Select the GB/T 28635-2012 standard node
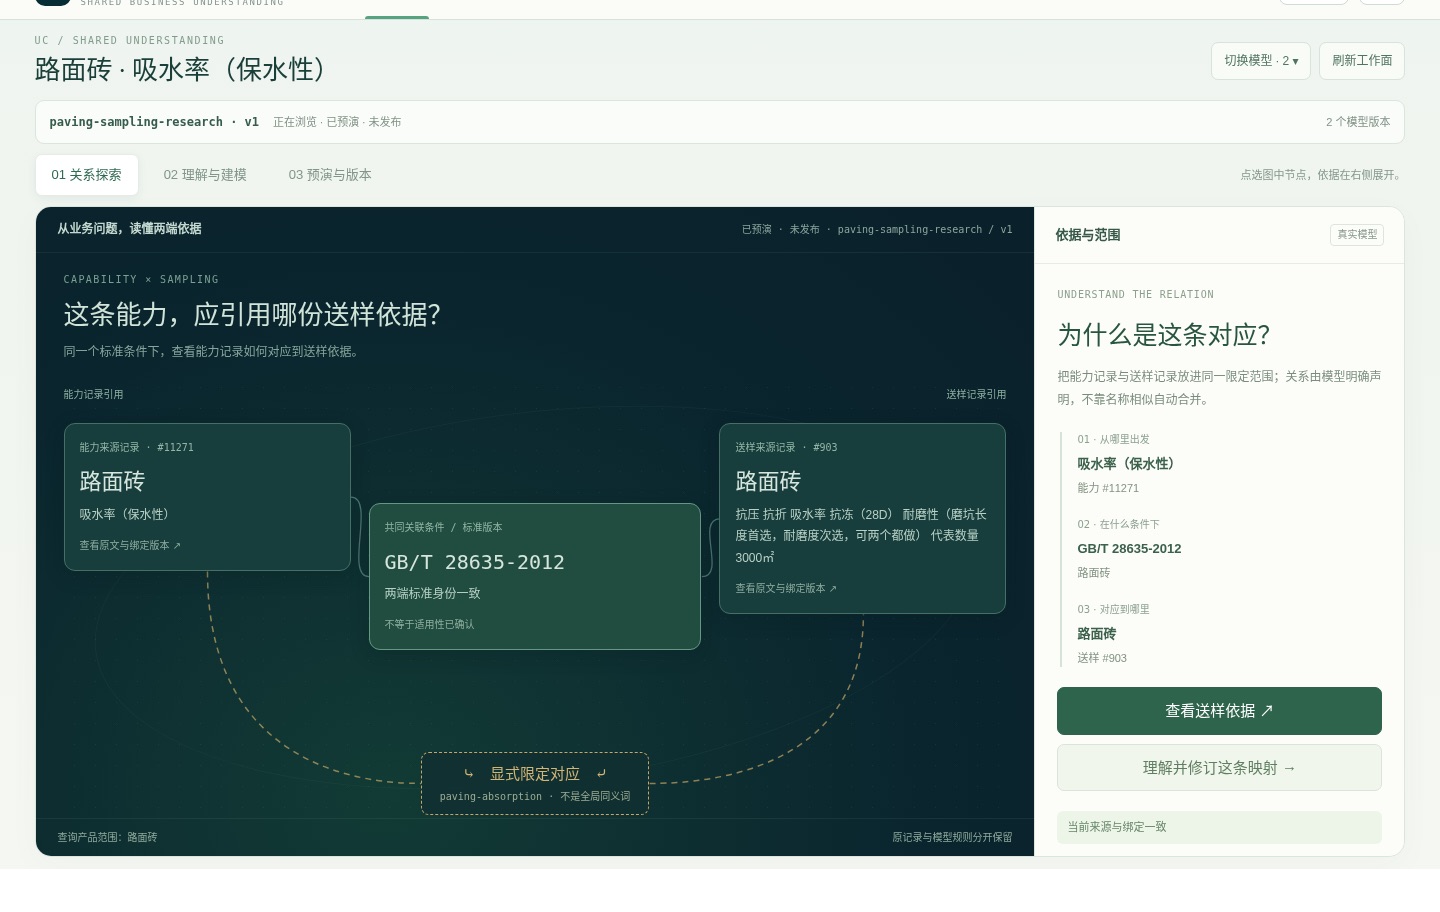1440x912 pixels. click(x=534, y=576)
